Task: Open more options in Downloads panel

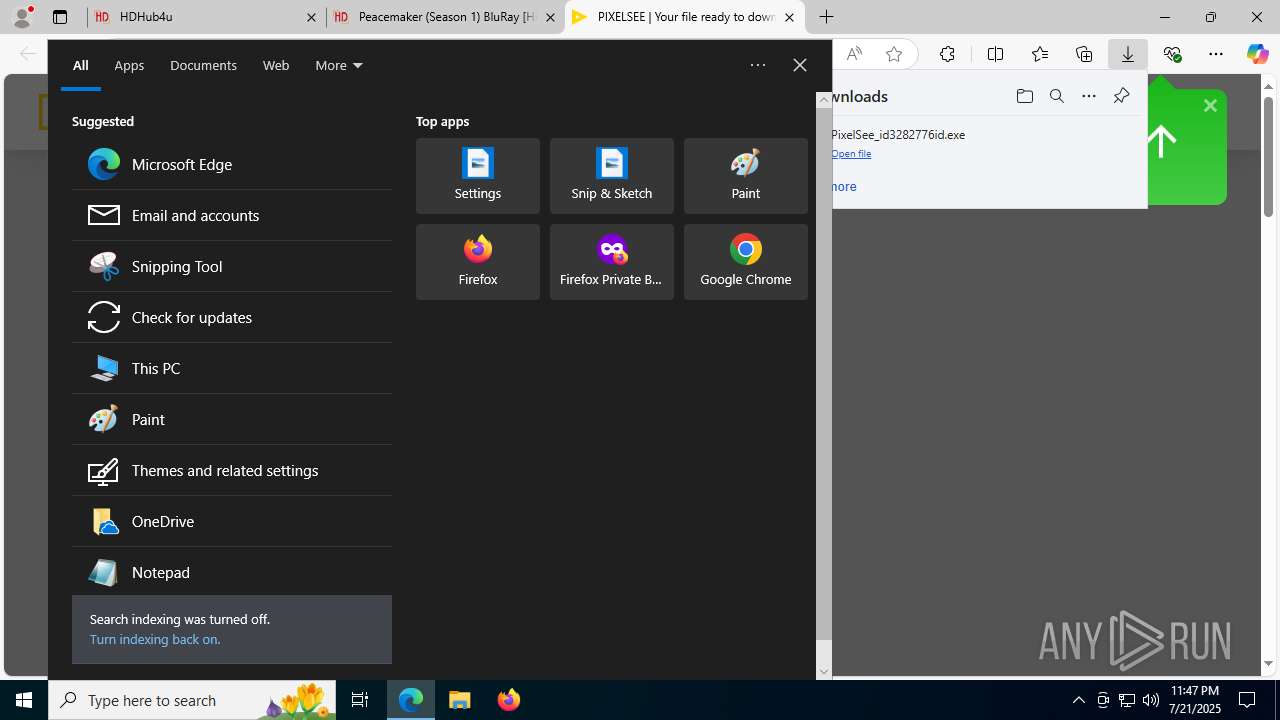Action: (1089, 96)
